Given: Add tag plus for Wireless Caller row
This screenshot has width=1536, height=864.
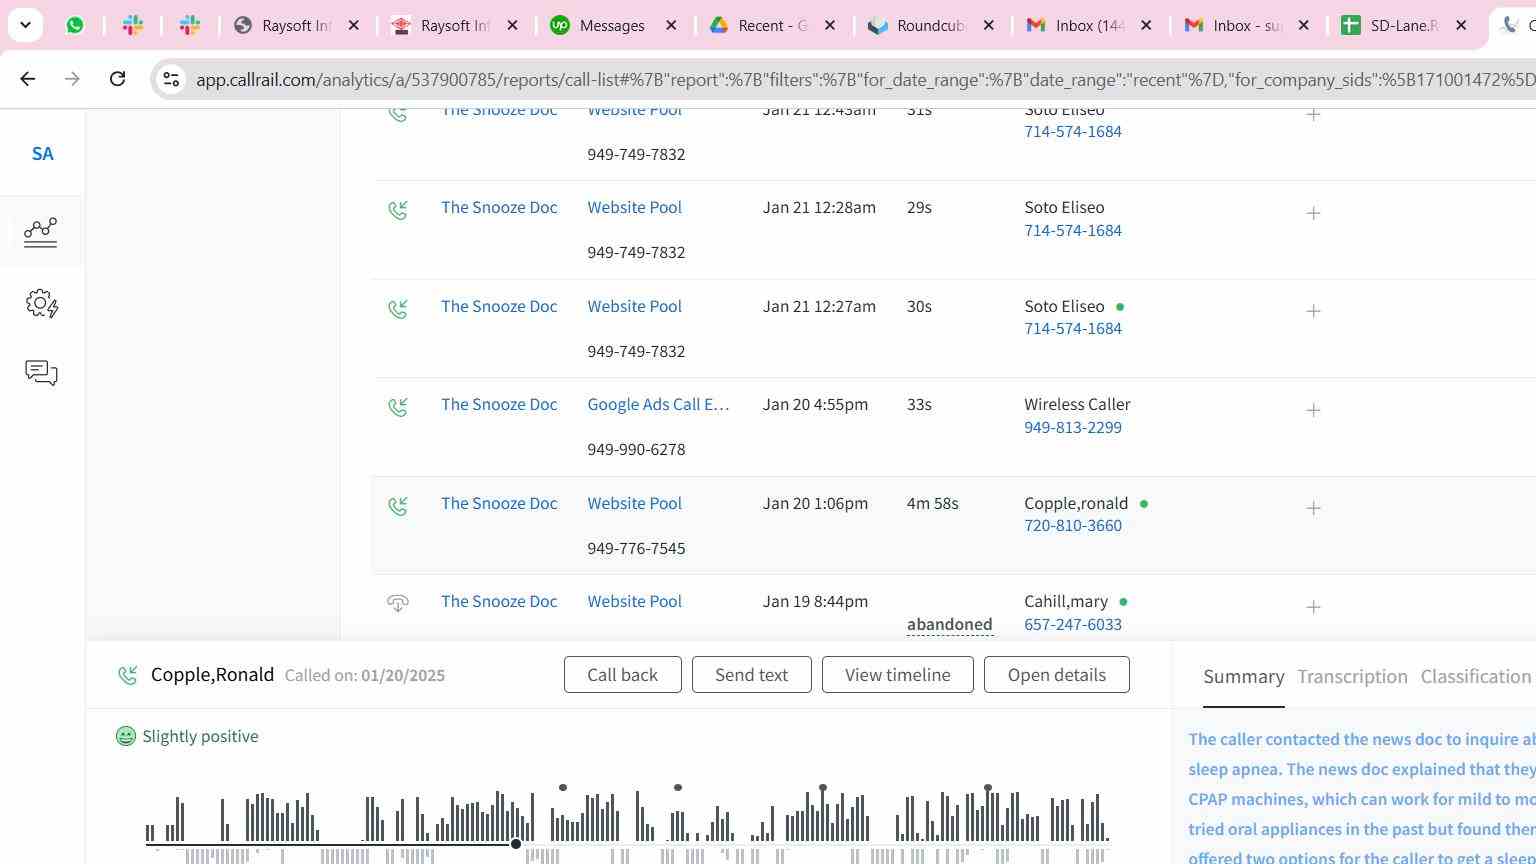Looking at the screenshot, I should pos(1313,410).
